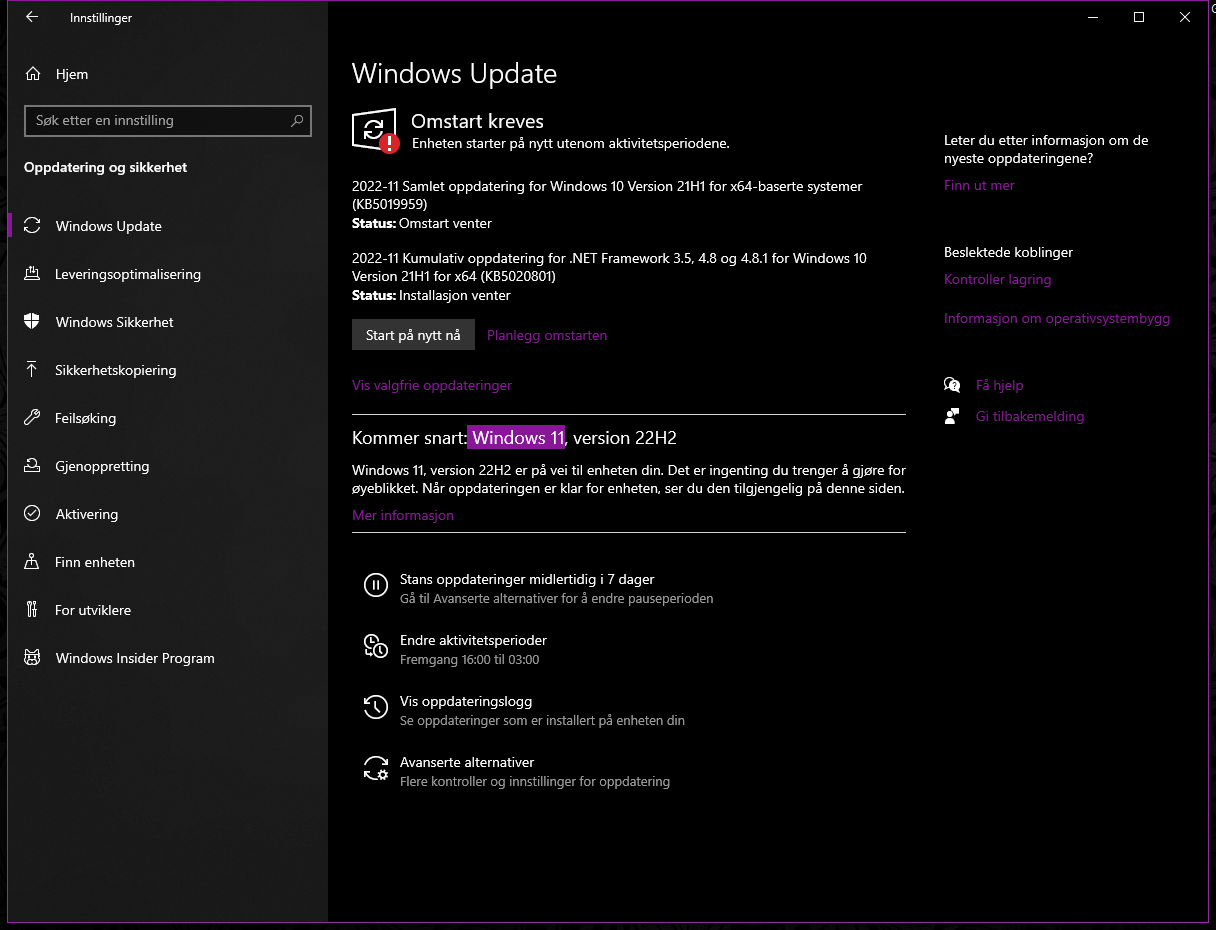Go to the Aktivering page
Screen dimensions: 1216x930
click(168, 514)
